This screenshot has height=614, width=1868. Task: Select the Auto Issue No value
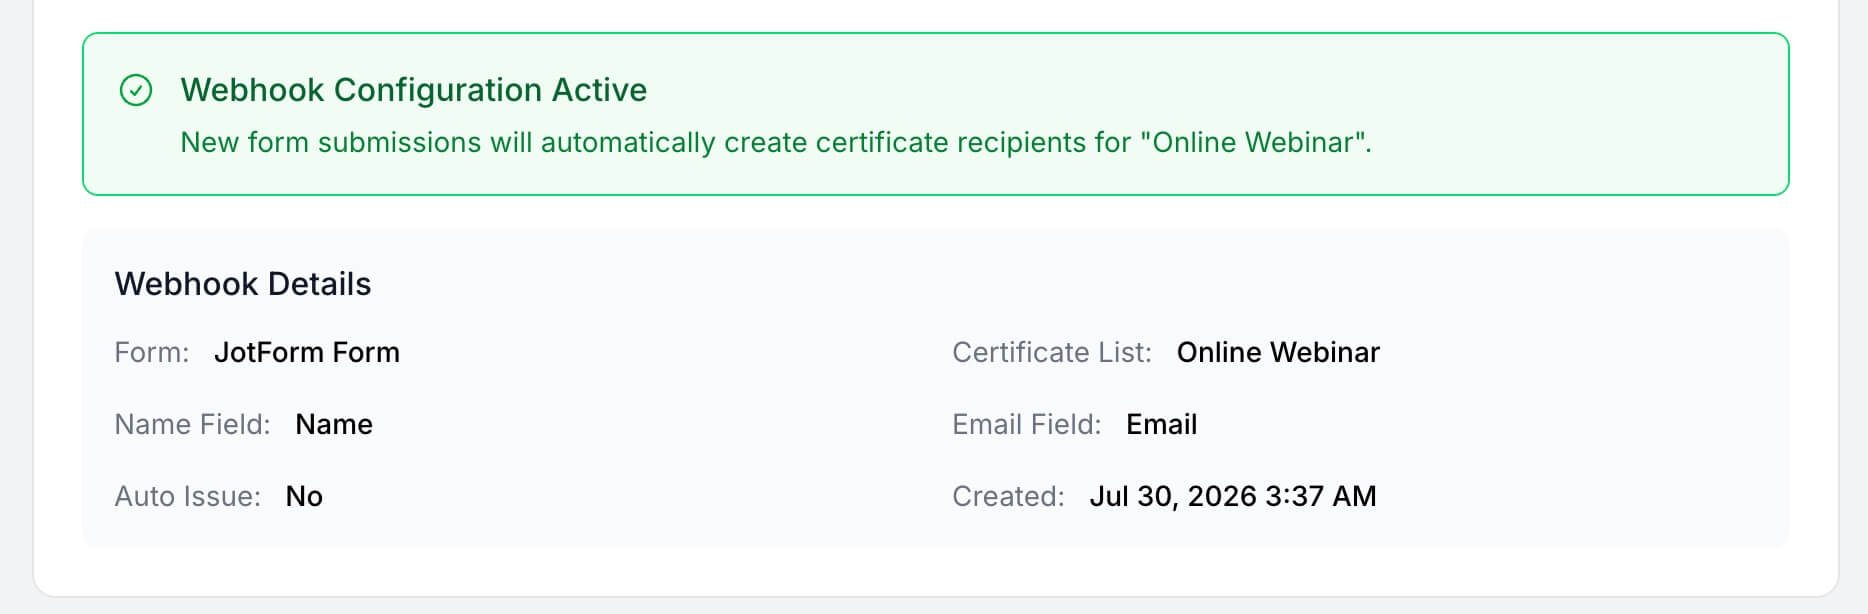[x=304, y=496]
